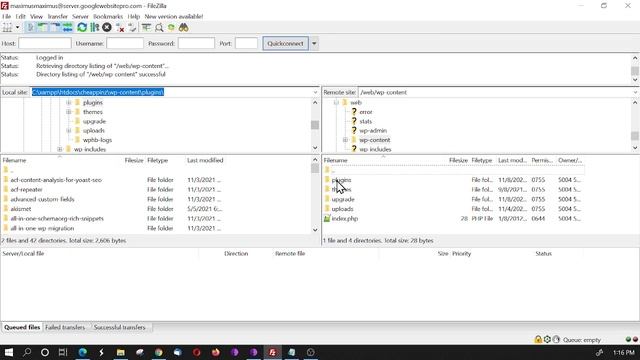Open the Quickconnect history dropdown

click(314, 43)
